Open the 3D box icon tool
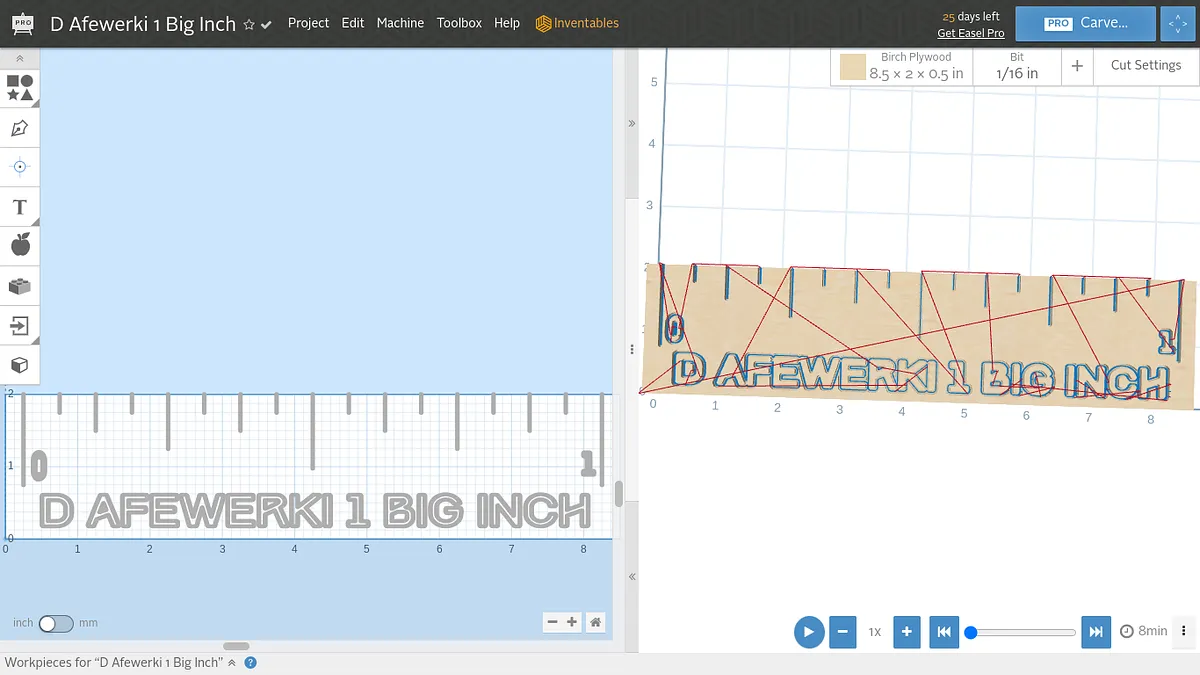1200x675 pixels. tap(19, 365)
